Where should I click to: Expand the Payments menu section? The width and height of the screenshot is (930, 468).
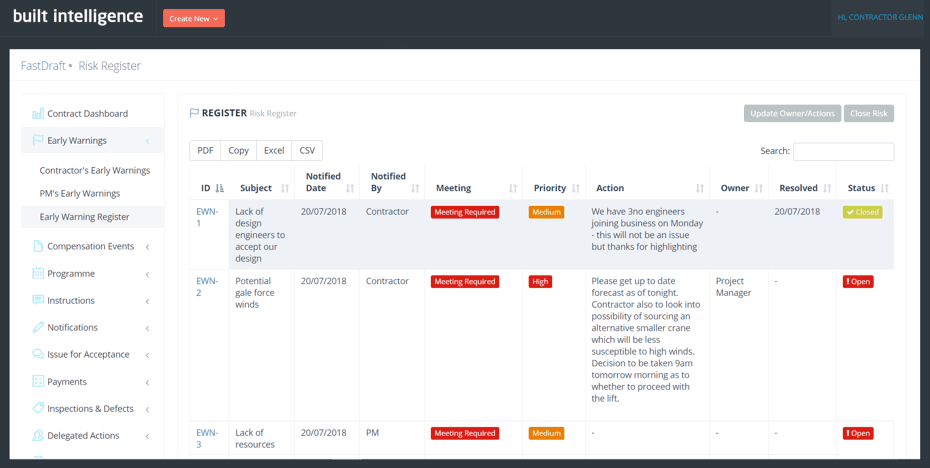pos(147,382)
